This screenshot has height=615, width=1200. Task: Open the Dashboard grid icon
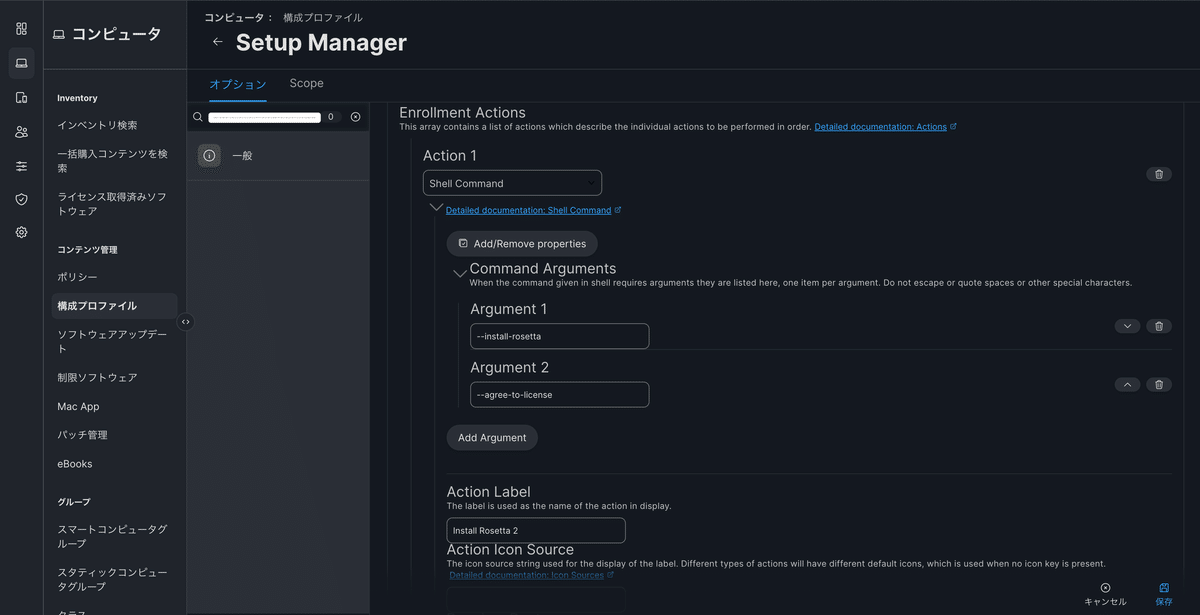click(x=20, y=28)
